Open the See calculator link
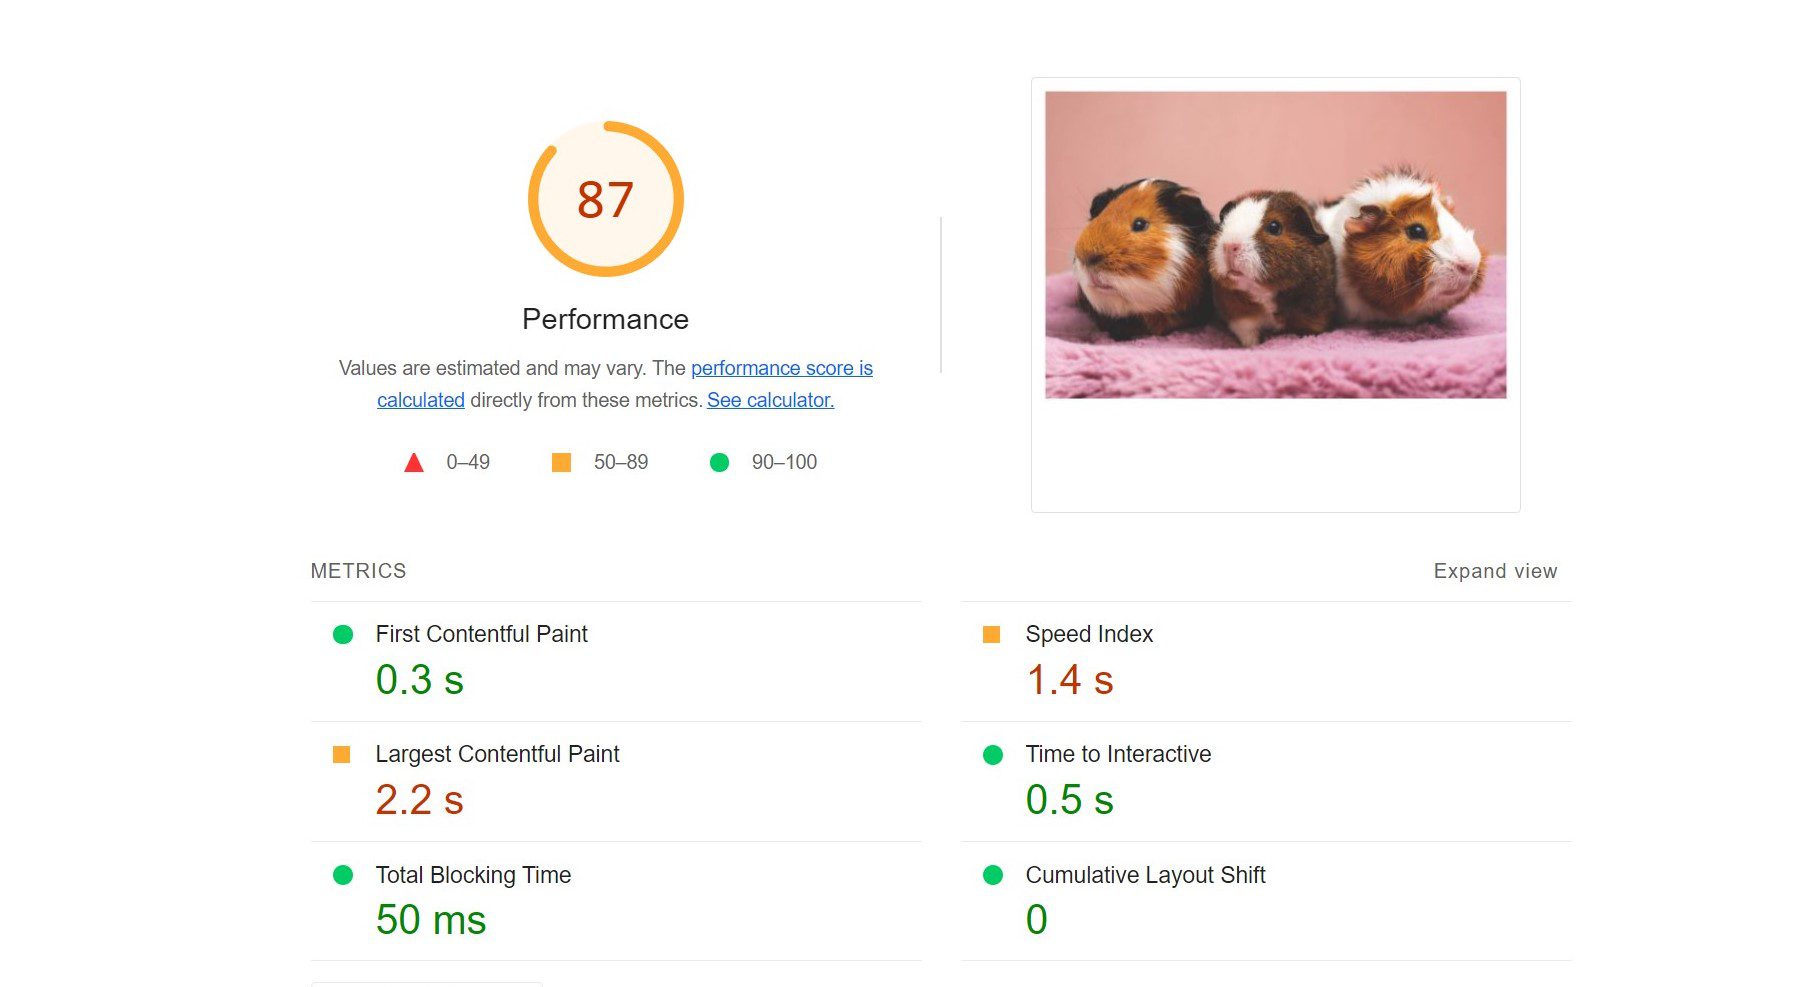Screen dimensions: 1810x987 (769, 399)
